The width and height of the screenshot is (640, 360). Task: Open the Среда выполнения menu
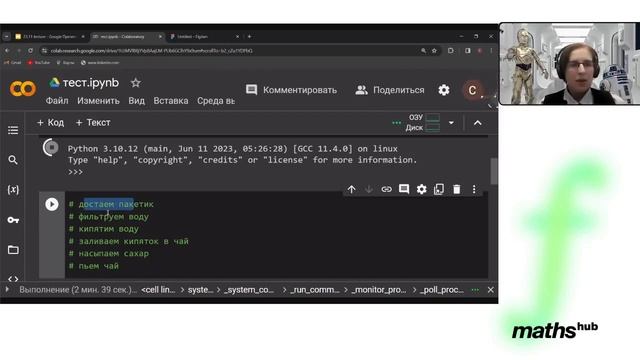[x=216, y=101]
